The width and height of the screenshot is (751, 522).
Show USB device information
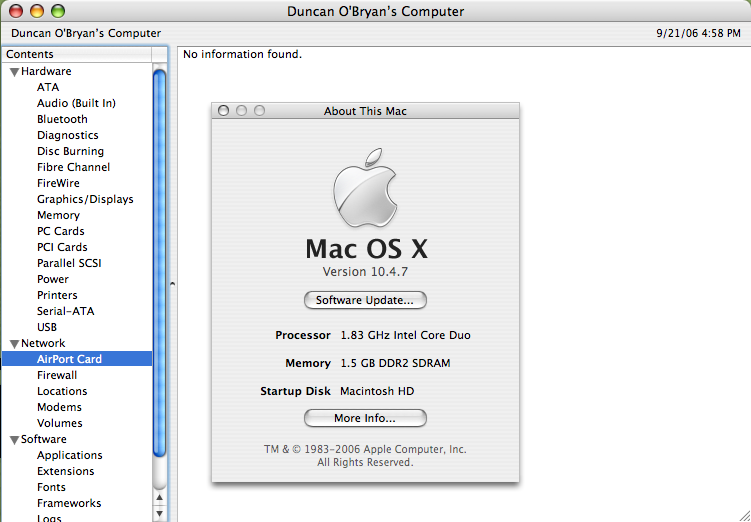click(47, 327)
